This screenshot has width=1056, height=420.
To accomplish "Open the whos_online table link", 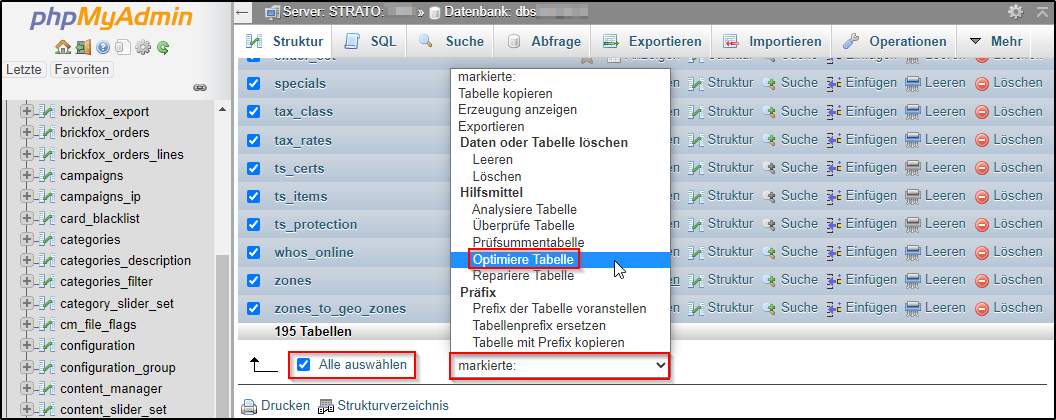I will pyautogui.click(x=314, y=252).
